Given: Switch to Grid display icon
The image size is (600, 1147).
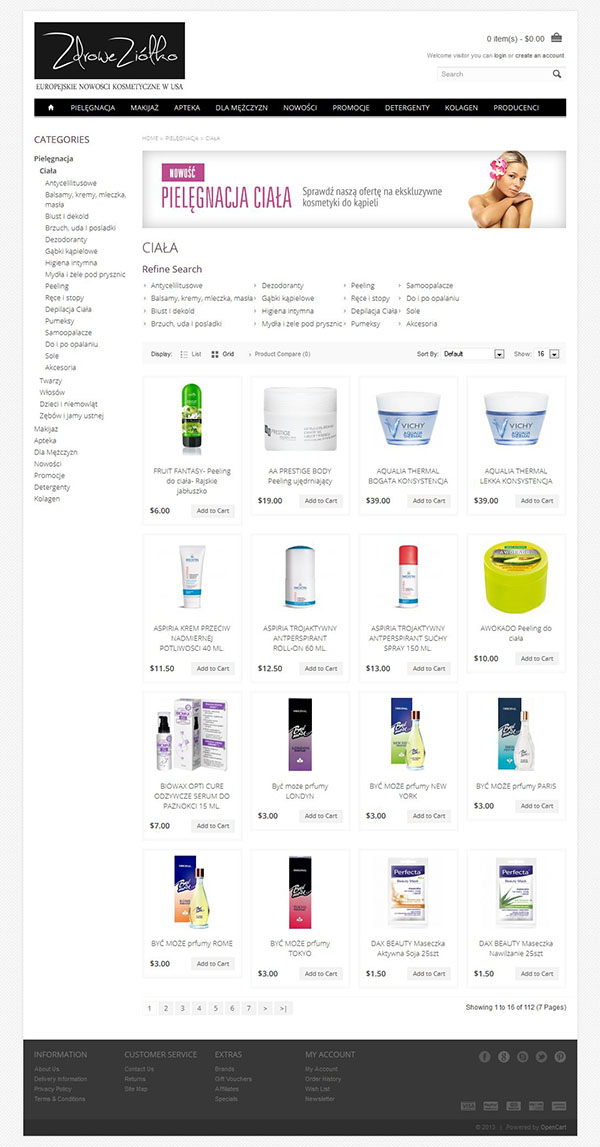Looking at the screenshot, I should 215,354.
